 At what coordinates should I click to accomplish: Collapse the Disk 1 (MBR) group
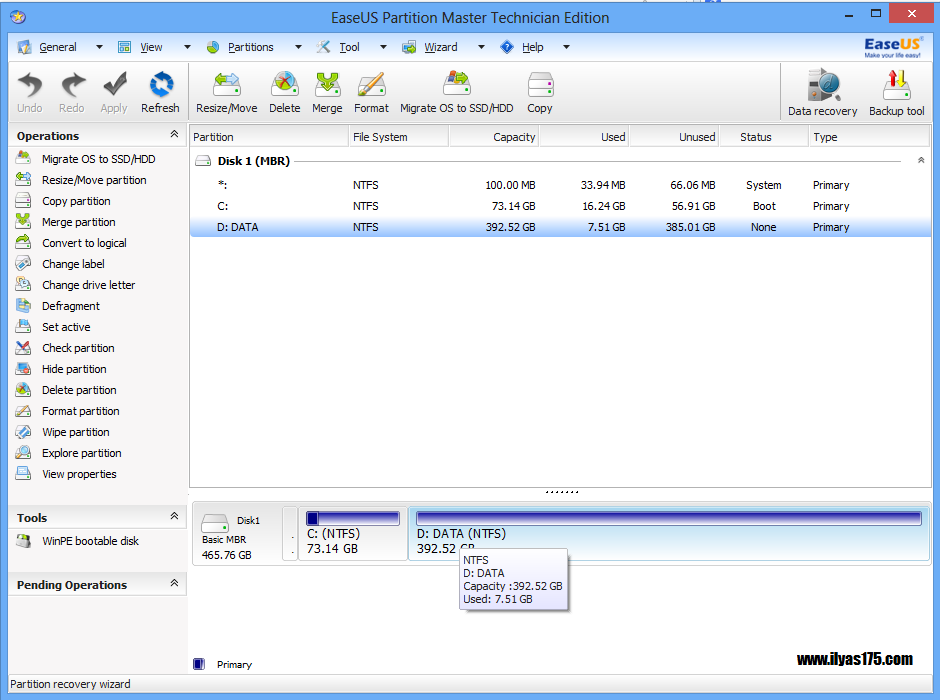921,161
